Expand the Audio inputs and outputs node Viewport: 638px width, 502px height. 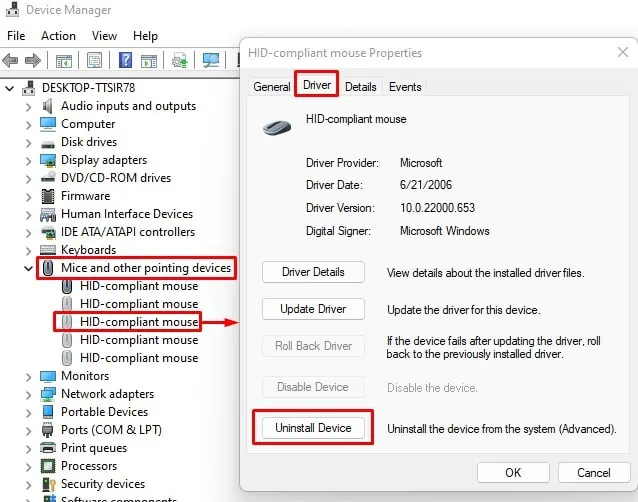pos(28,107)
